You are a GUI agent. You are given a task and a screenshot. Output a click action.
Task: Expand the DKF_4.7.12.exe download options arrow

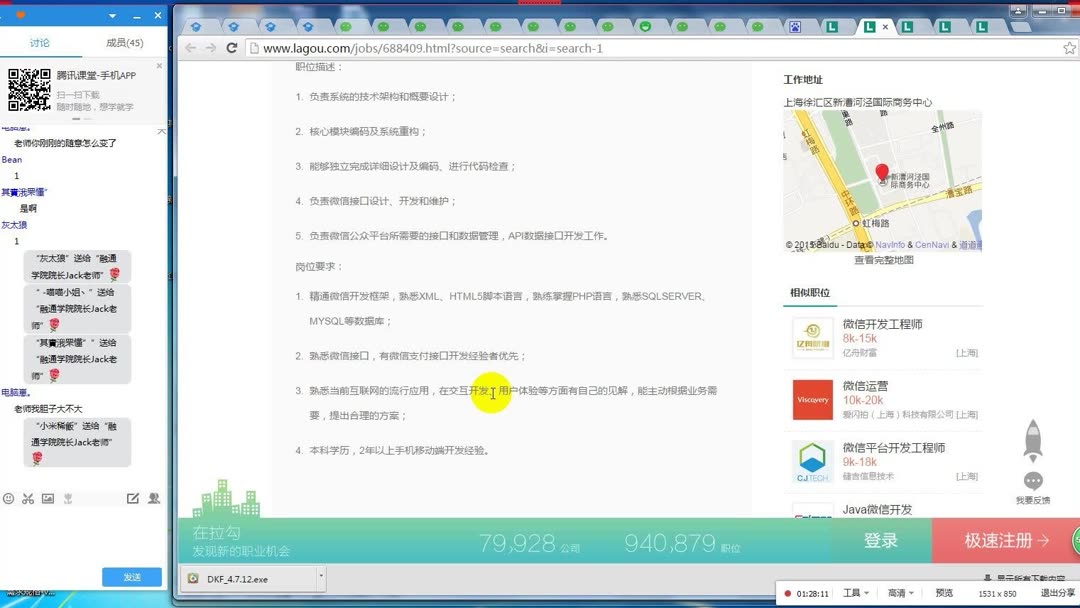pos(322,578)
